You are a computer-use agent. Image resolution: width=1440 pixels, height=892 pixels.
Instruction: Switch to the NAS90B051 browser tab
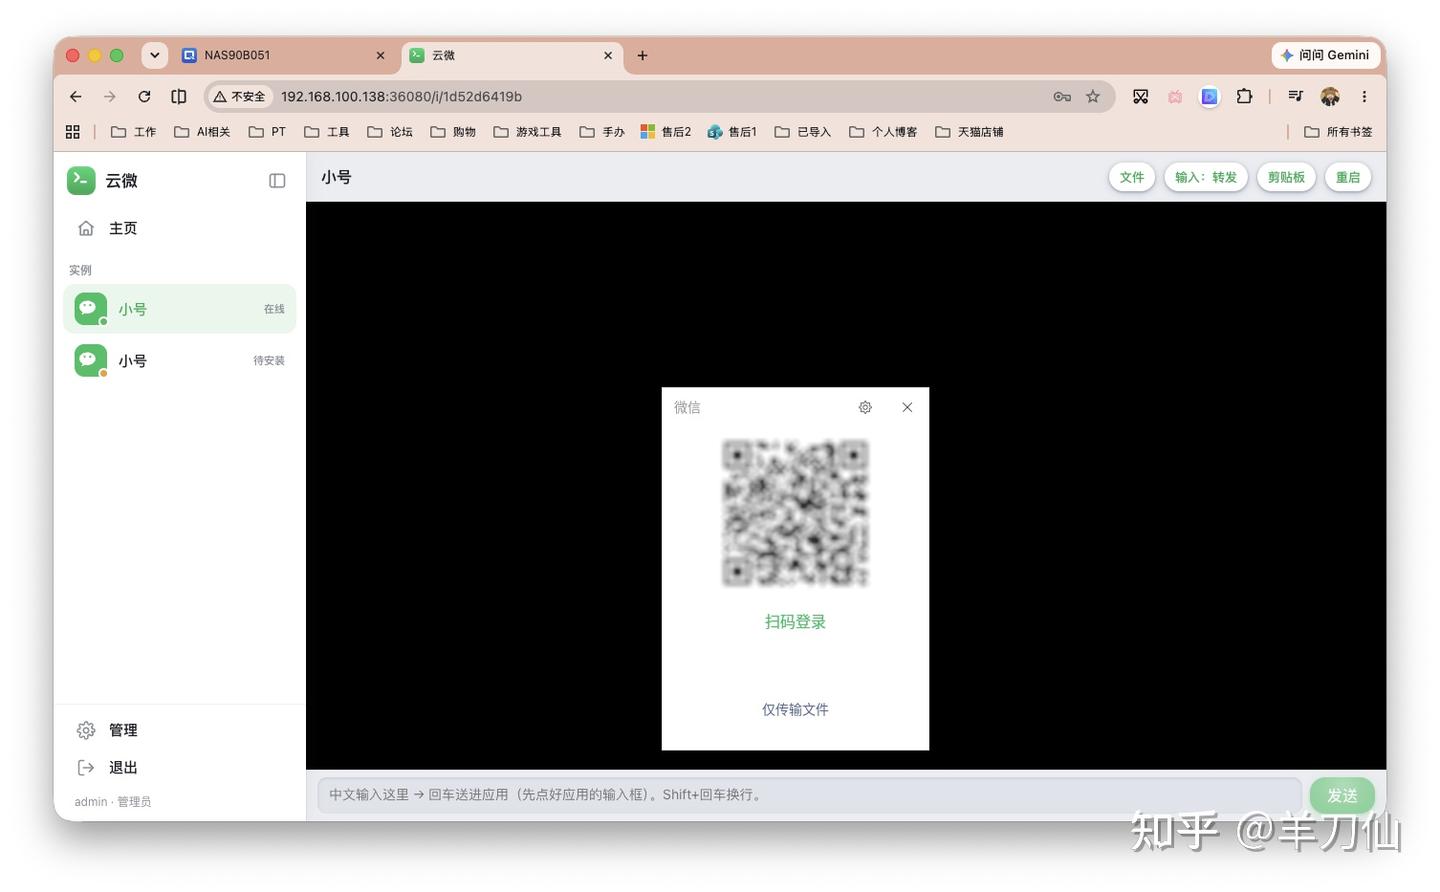[284, 56]
